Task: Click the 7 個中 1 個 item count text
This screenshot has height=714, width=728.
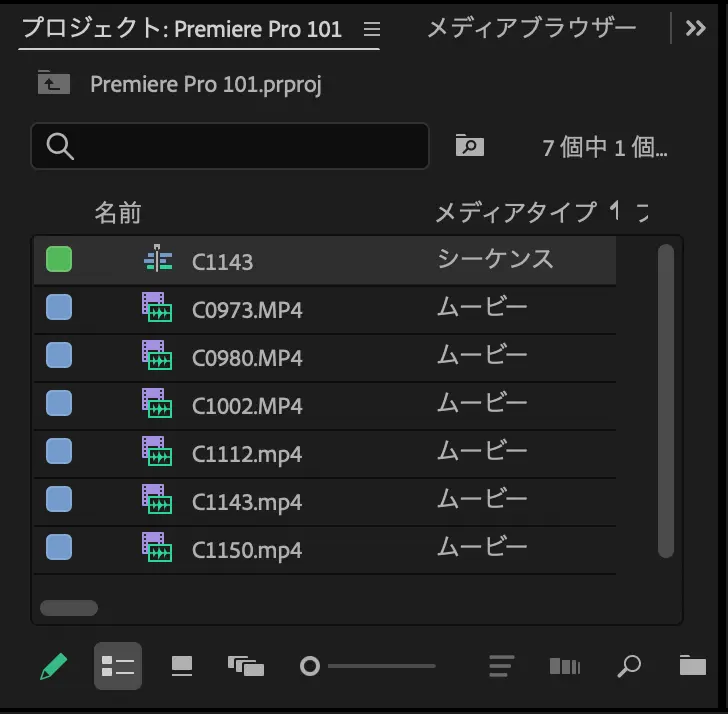Action: 605,148
